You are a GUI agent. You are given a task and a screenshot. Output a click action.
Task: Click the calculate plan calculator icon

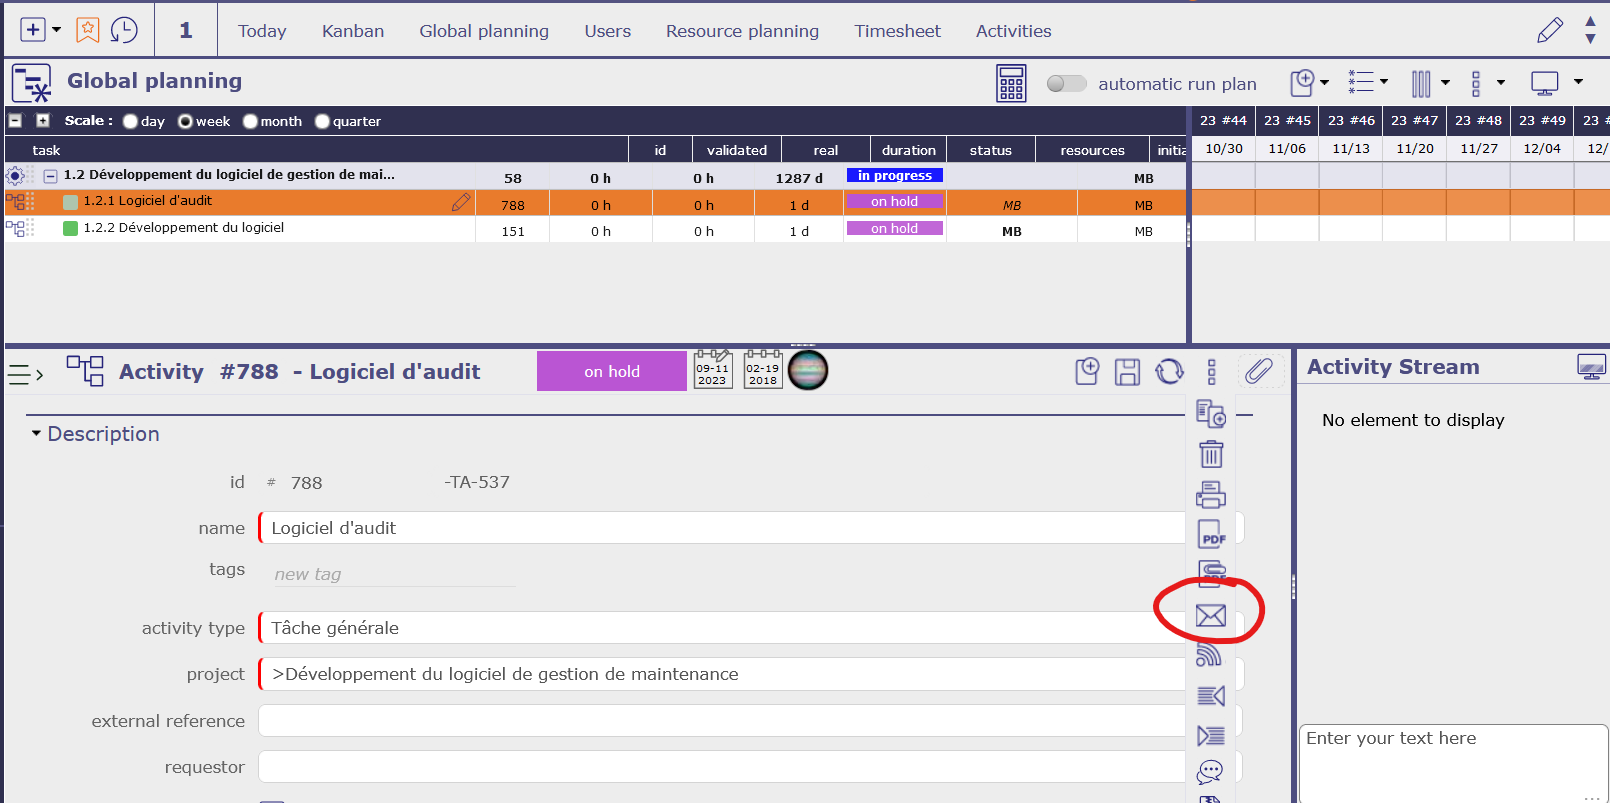(1011, 83)
